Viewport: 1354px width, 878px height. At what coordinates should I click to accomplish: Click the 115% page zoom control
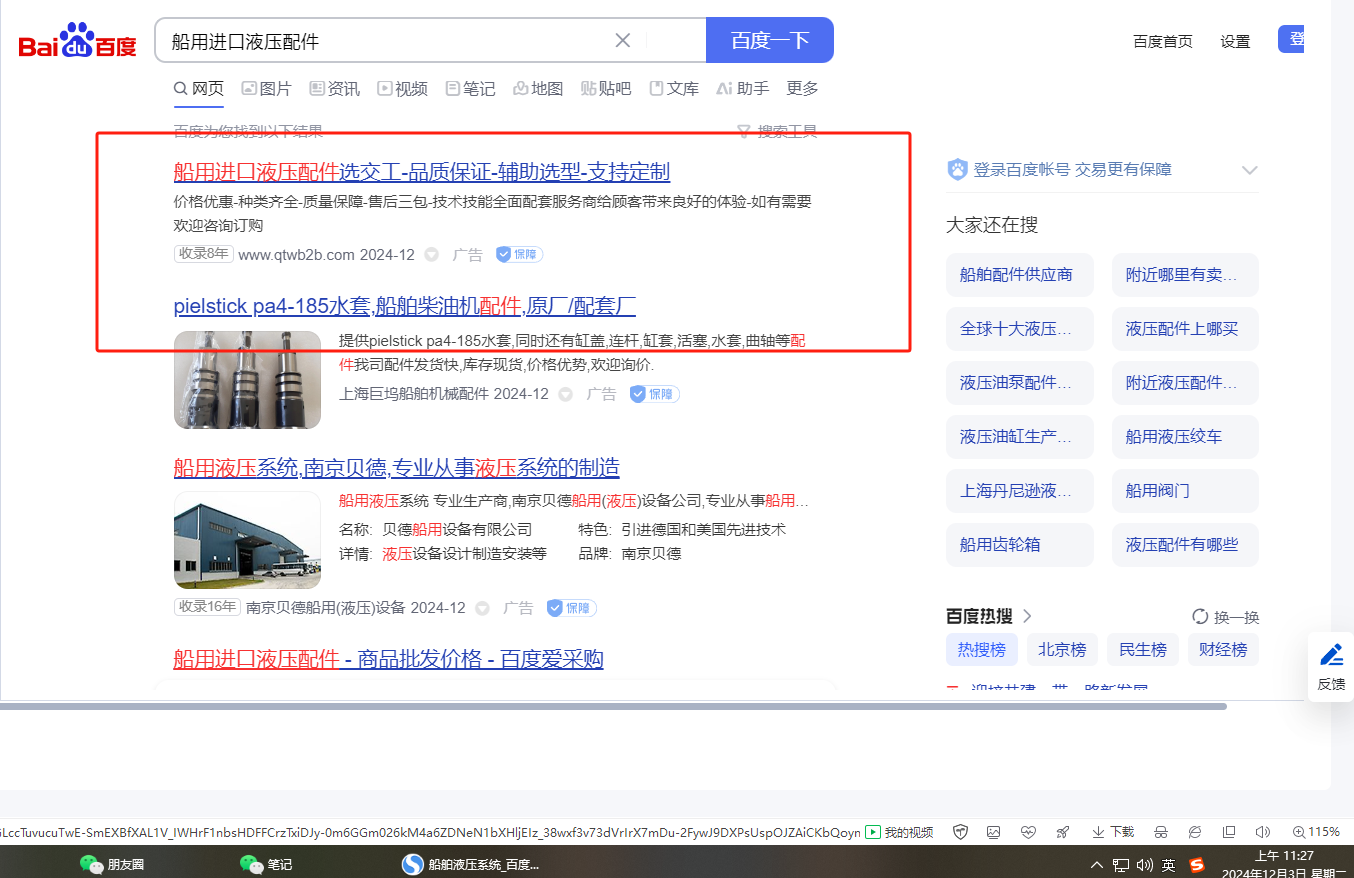[1315, 832]
